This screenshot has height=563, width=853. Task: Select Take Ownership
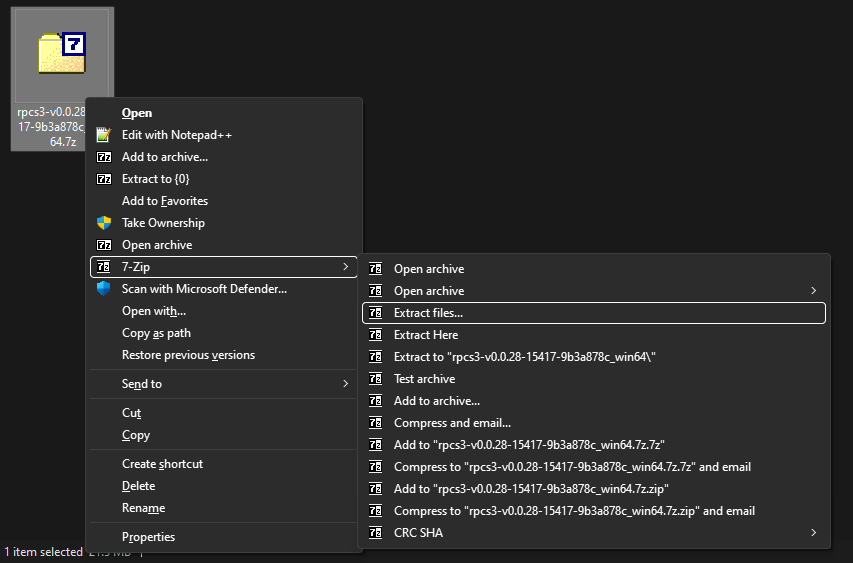tap(224, 222)
